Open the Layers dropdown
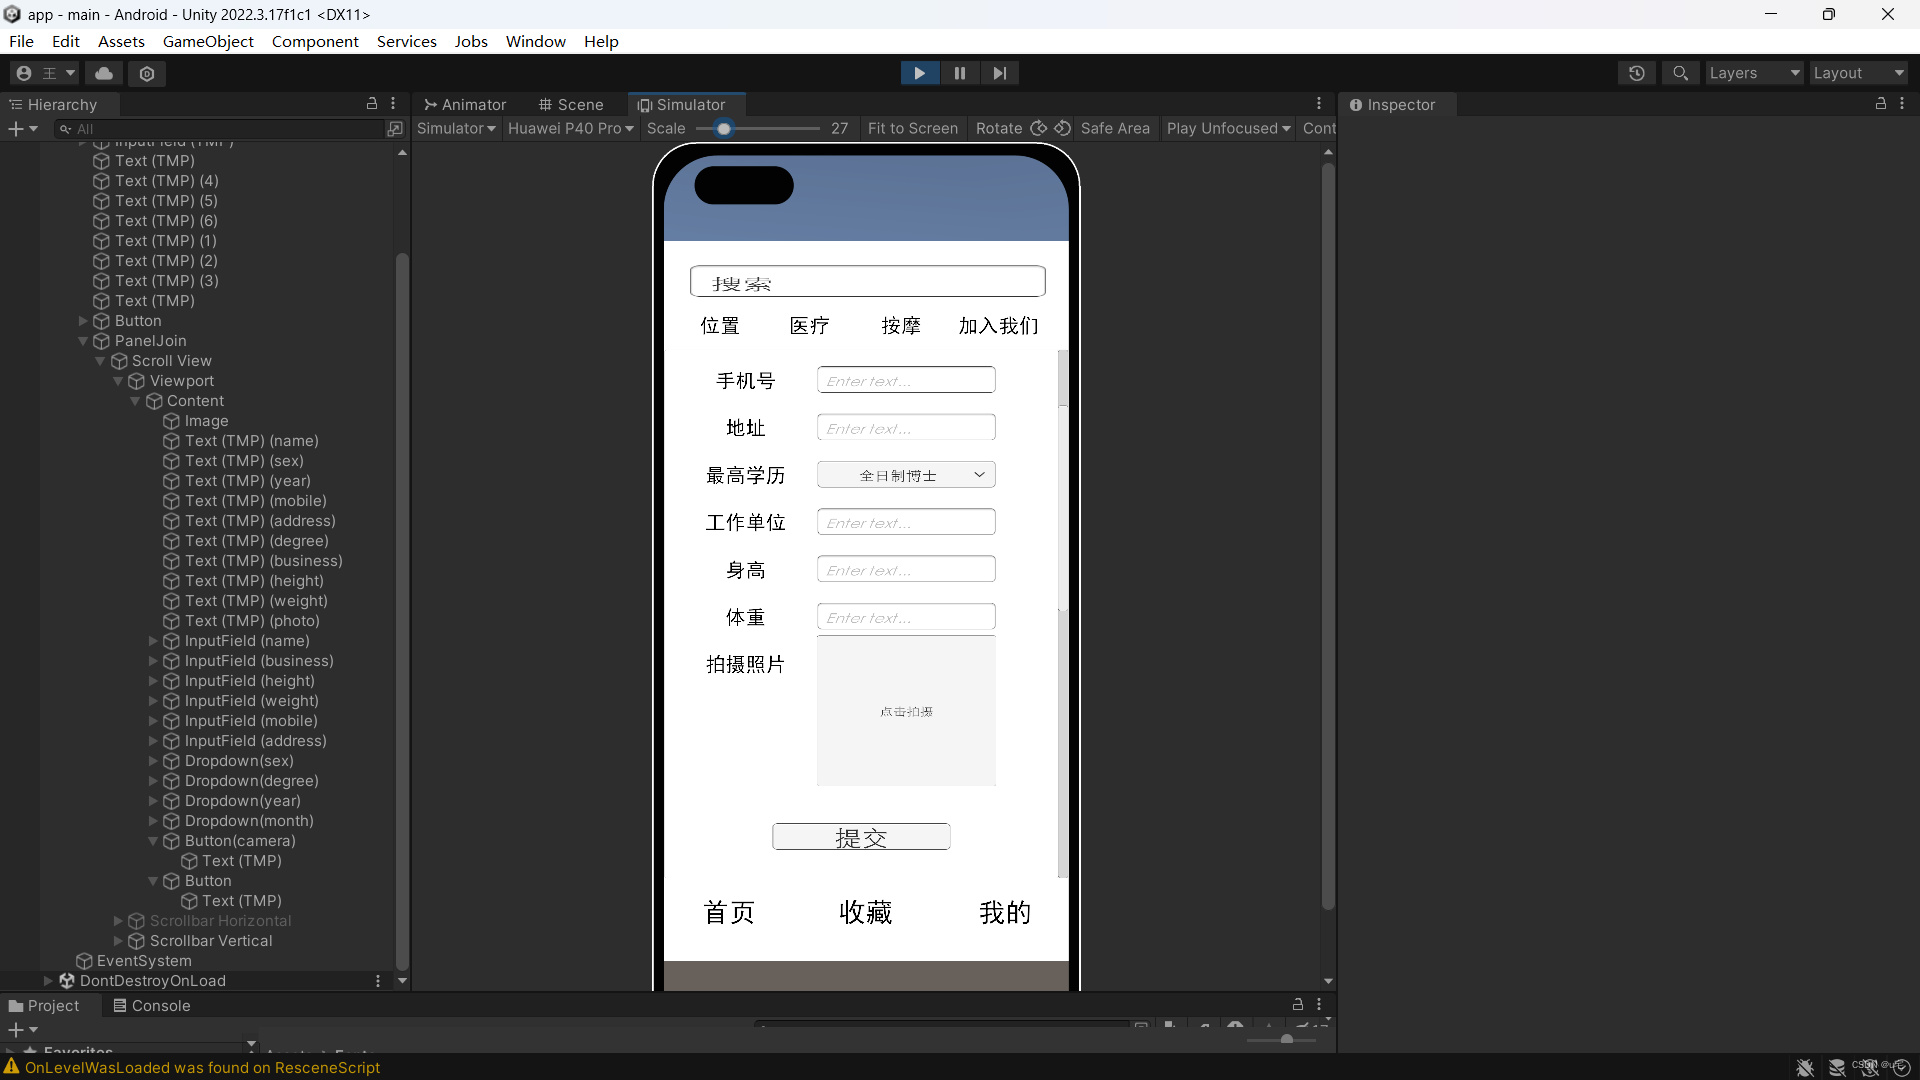 [1753, 73]
